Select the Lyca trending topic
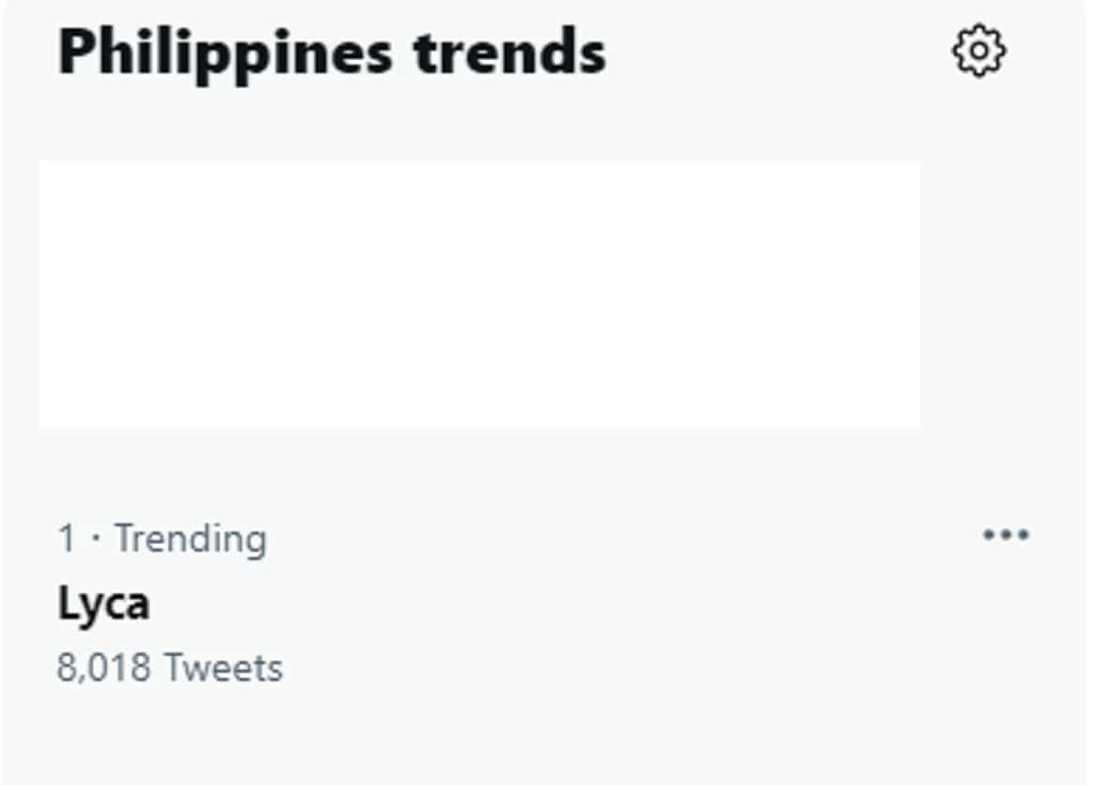Viewport: 1120px width, 785px height. [x=104, y=603]
